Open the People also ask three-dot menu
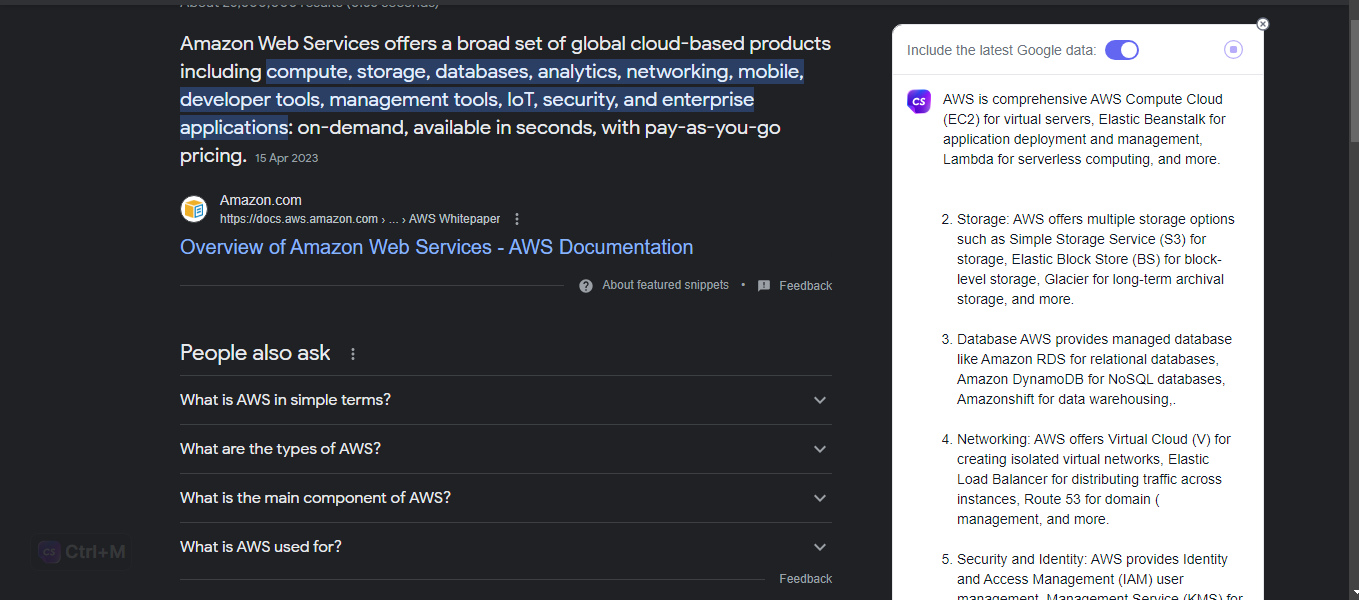The height and width of the screenshot is (600, 1359). [352, 354]
